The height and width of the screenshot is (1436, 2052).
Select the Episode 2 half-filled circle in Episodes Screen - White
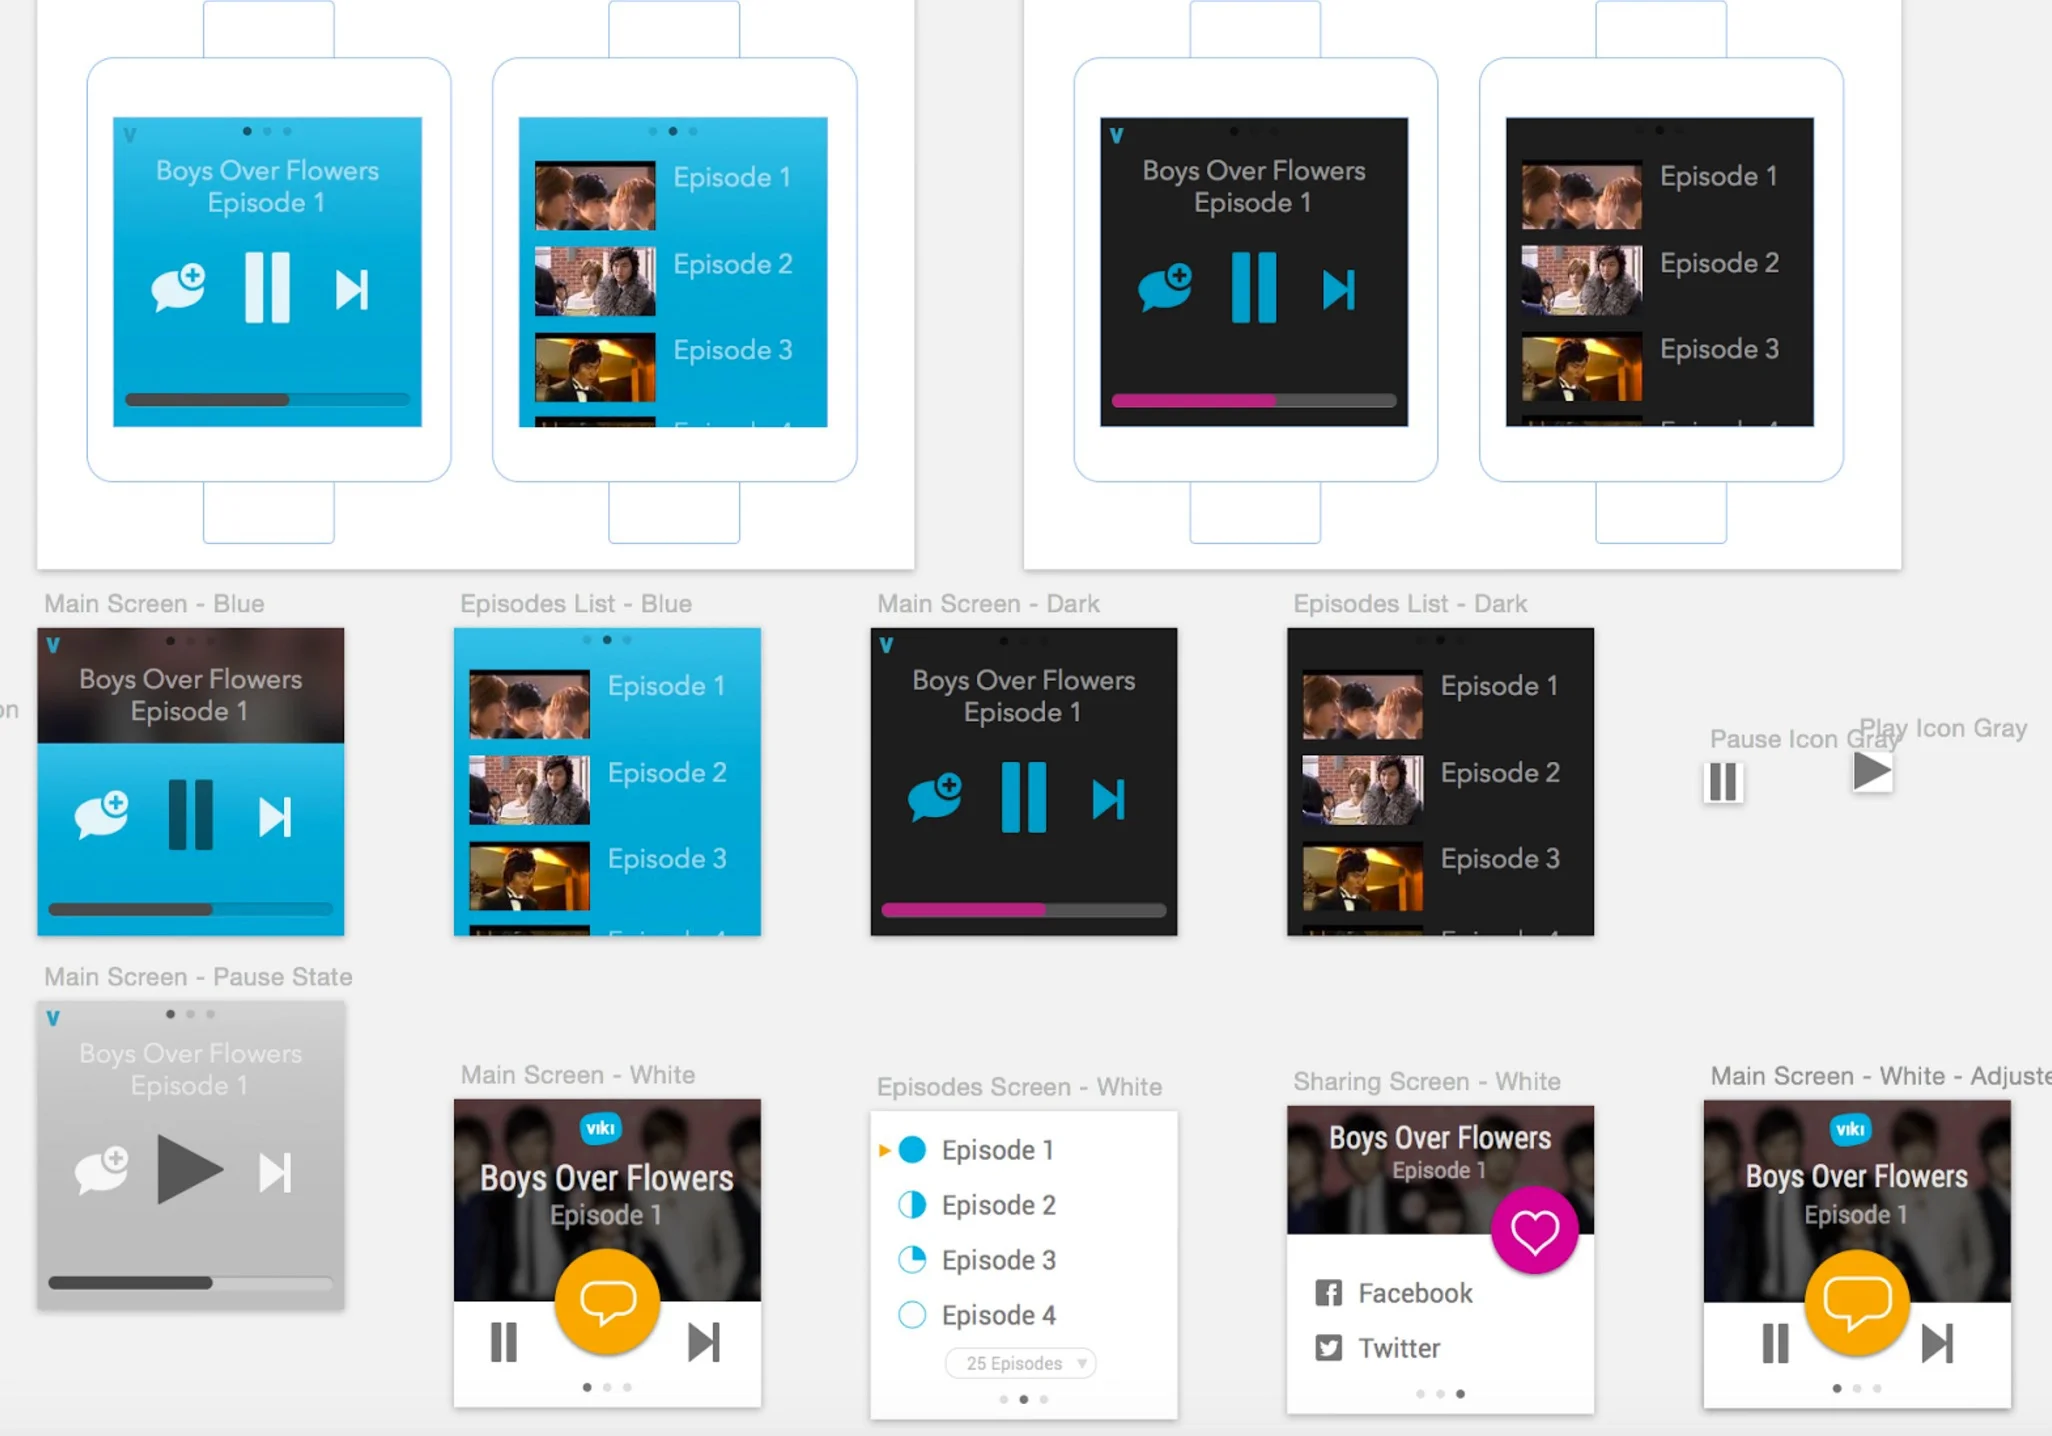pos(912,1205)
